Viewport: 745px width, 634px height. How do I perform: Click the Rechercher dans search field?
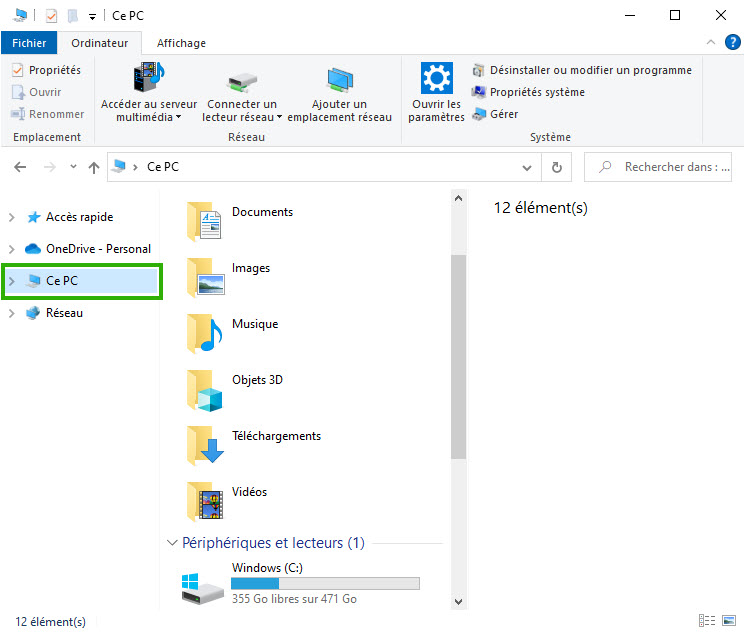[x=658, y=167]
